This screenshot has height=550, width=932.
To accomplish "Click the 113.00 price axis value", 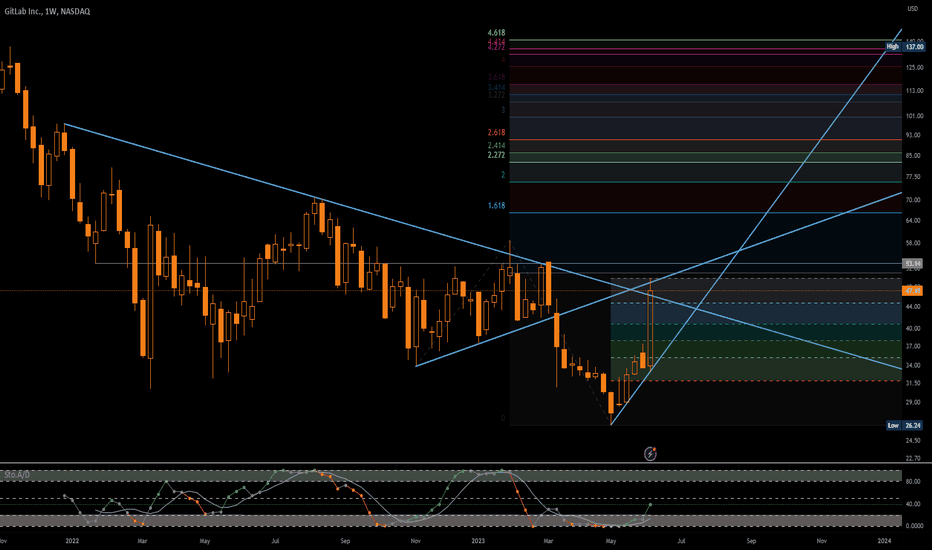I will tap(914, 91).
